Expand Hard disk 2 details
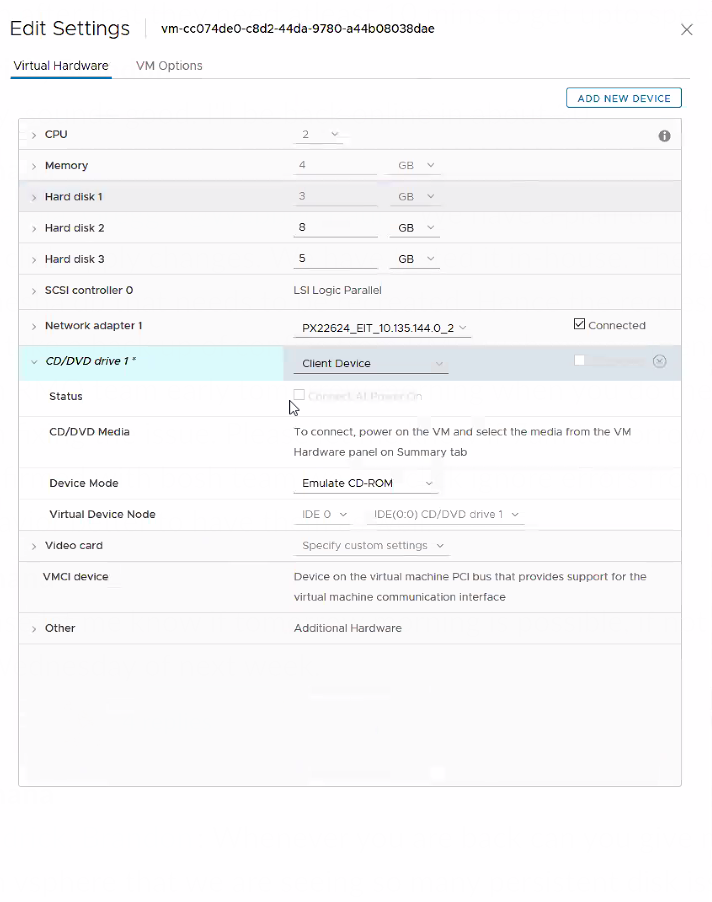 pyautogui.click(x=34, y=229)
